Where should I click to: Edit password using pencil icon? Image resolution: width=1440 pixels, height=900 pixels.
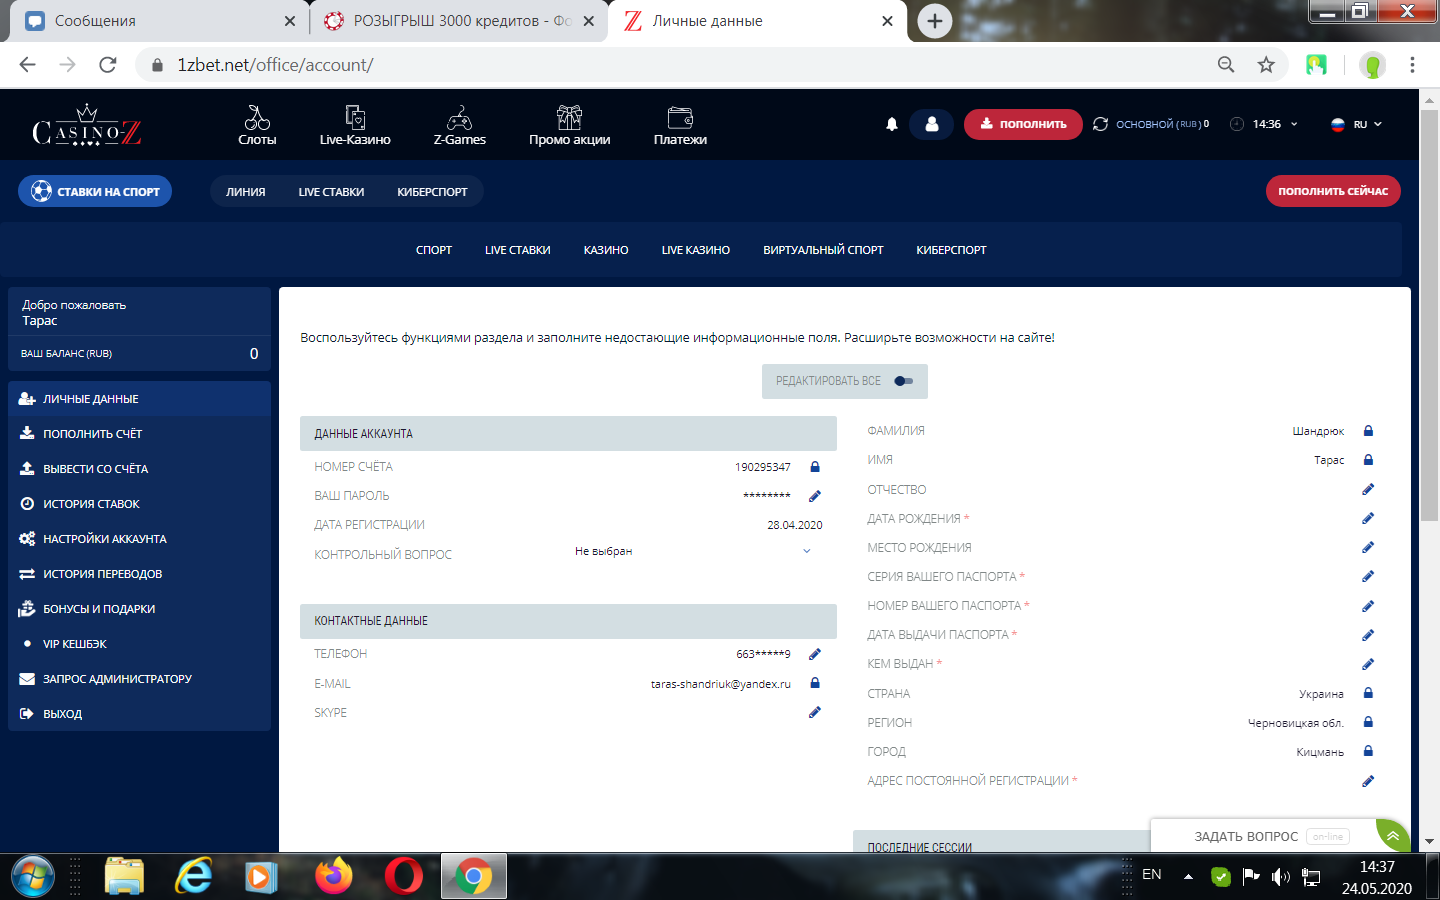click(x=815, y=496)
